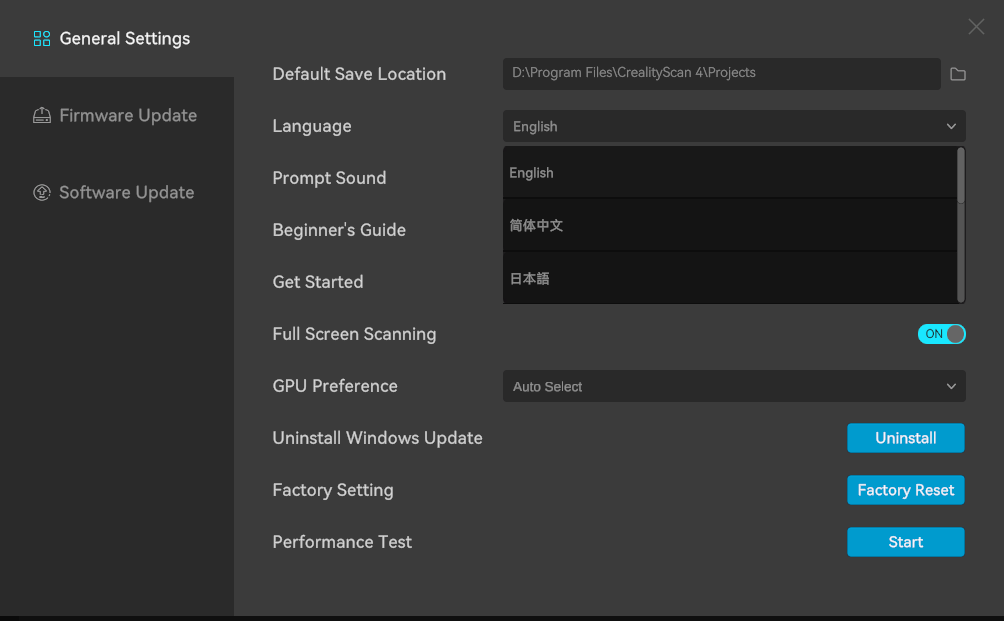Click the Factory Reset button
The image size is (1004, 621).
905,490
